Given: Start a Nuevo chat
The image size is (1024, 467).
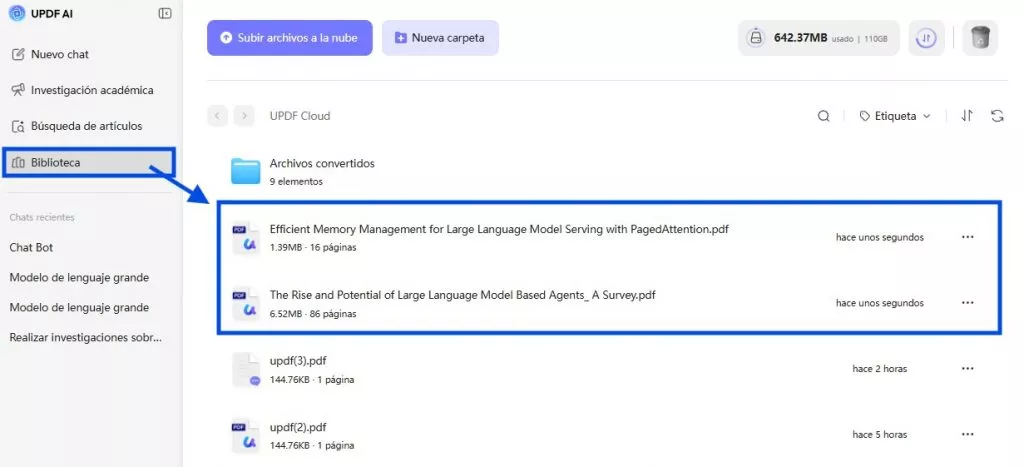Looking at the screenshot, I should click(x=59, y=54).
